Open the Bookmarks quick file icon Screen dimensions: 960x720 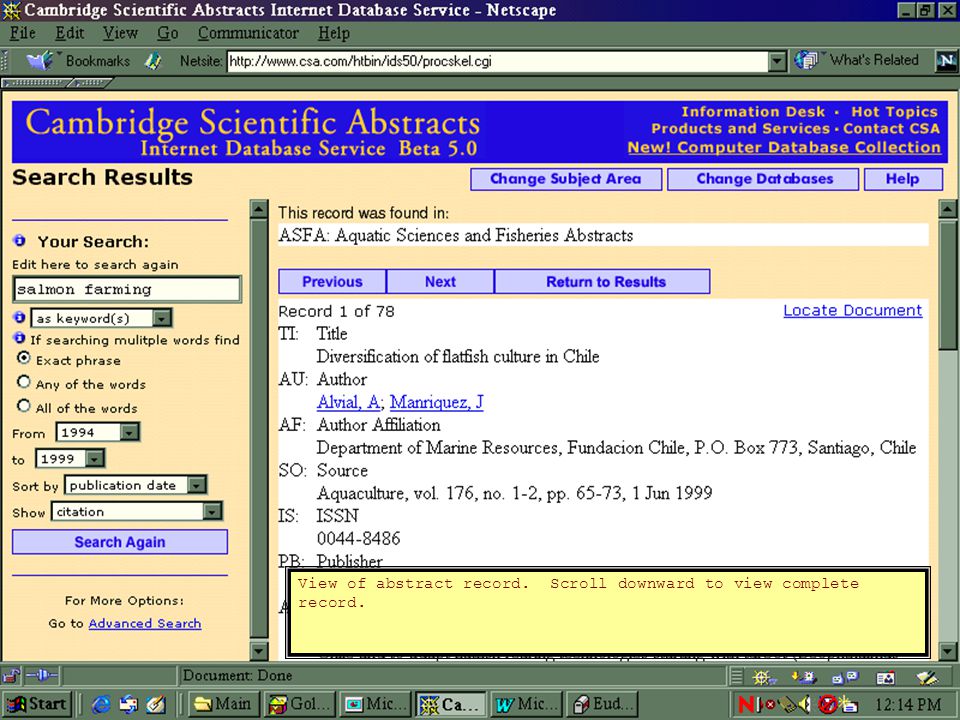41,61
